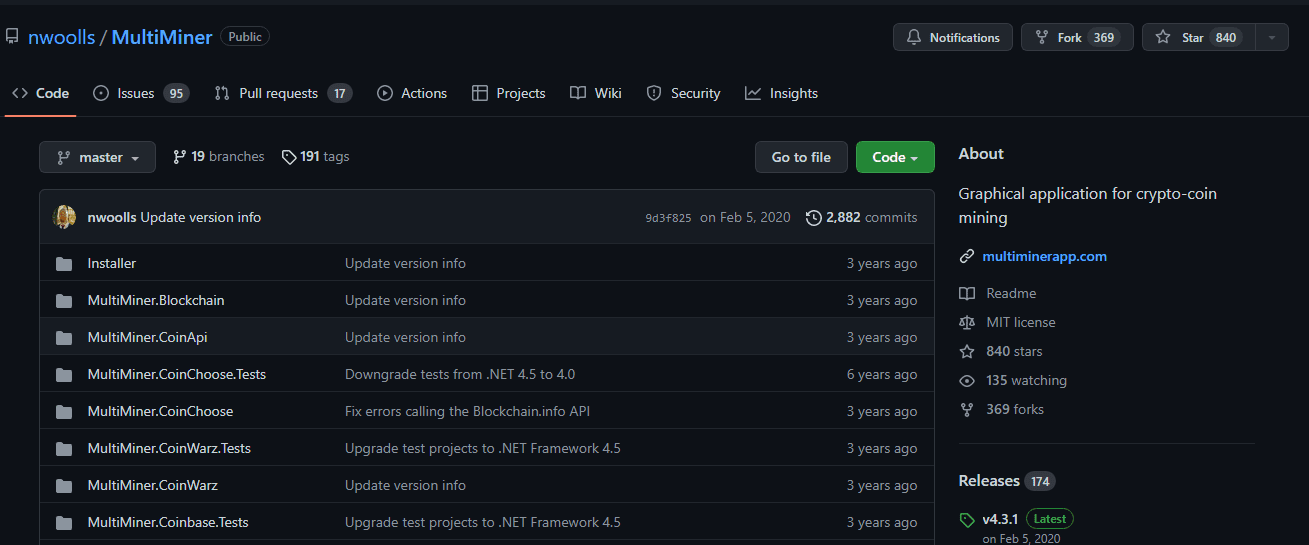
Task: Open the MultiMiner.CoinWarz.Tests folder
Action: [169, 449]
